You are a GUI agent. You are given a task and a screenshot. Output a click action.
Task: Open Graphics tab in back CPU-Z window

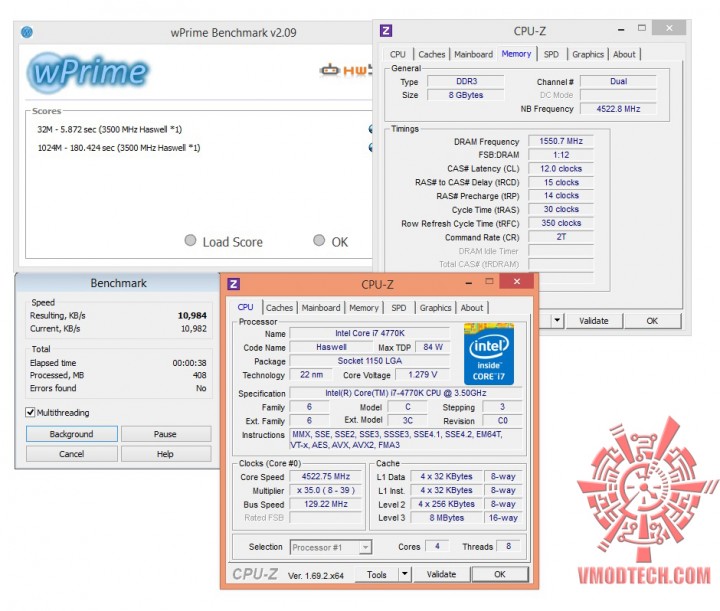point(588,54)
